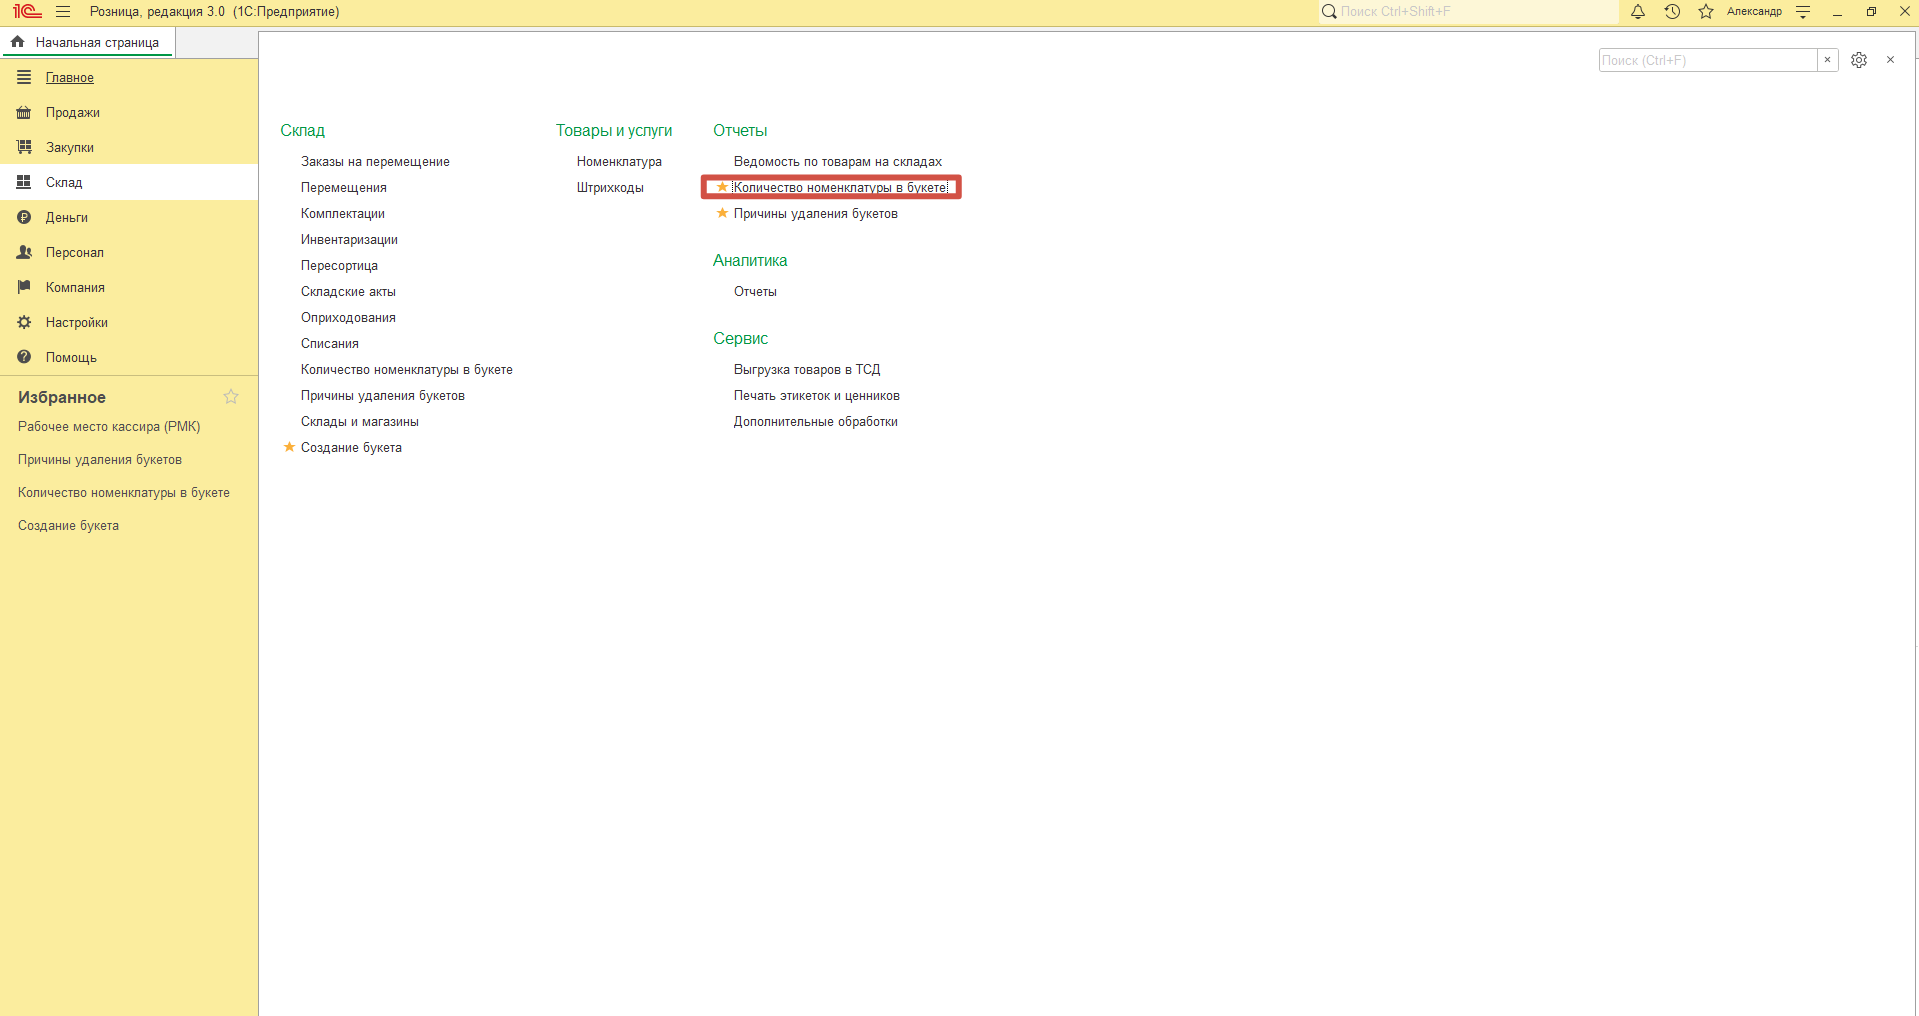Clear the function menu search field
The image size is (1919, 1016).
click(x=1827, y=60)
